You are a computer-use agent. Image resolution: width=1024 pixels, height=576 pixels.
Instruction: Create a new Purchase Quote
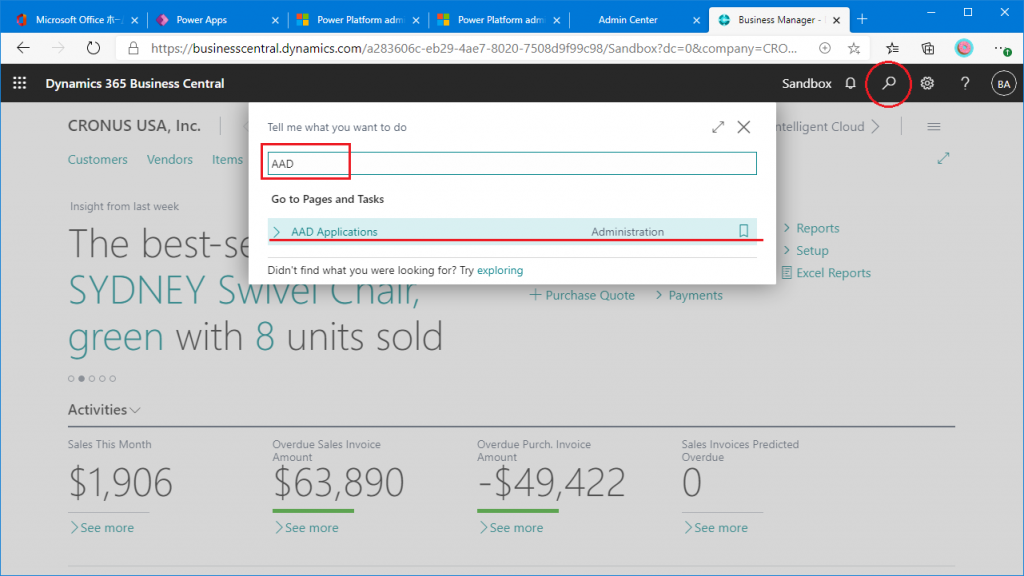(582, 295)
